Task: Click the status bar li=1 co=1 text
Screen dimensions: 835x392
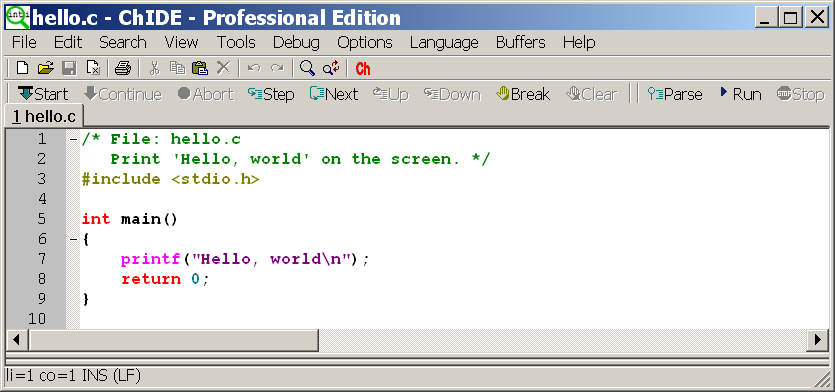Action: point(73,376)
